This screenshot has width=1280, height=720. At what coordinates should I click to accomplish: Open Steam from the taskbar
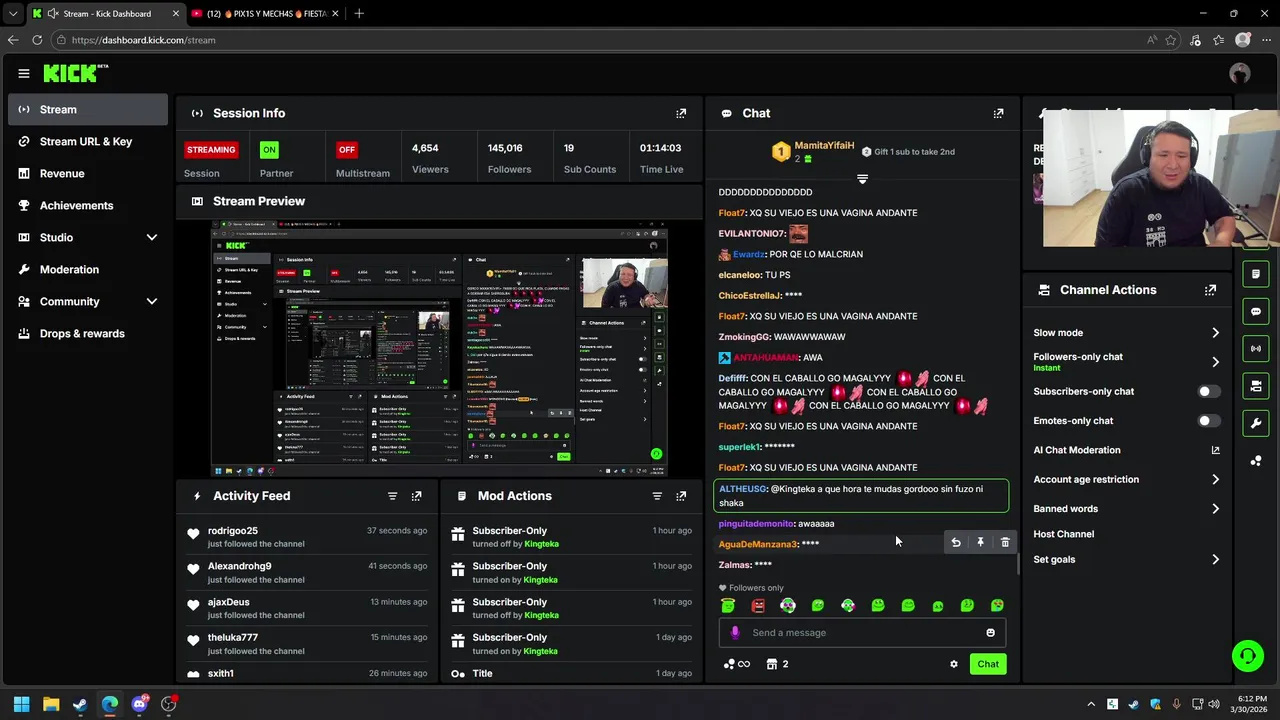[x=80, y=704]
